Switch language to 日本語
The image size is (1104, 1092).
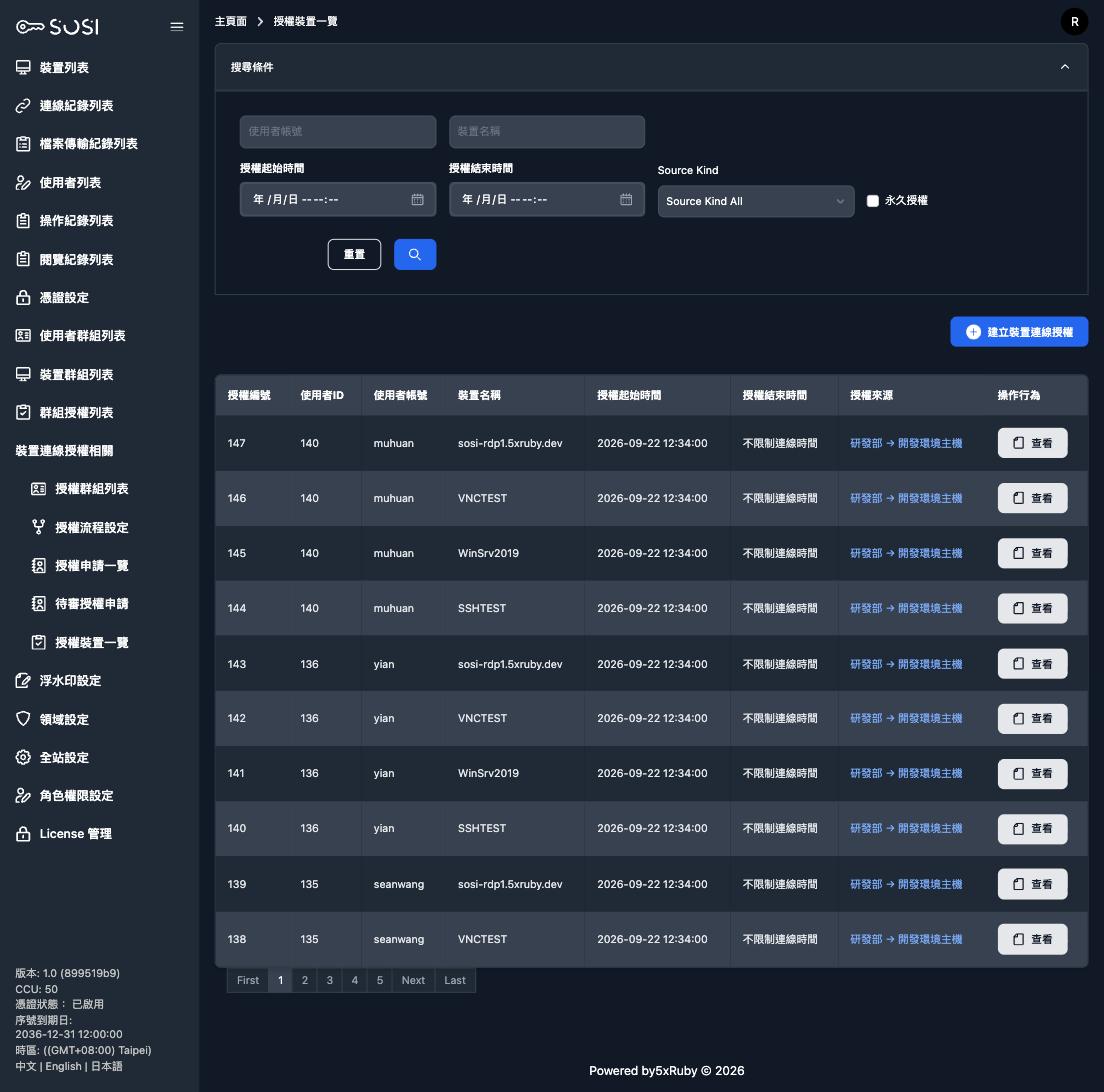(107, 1066)
